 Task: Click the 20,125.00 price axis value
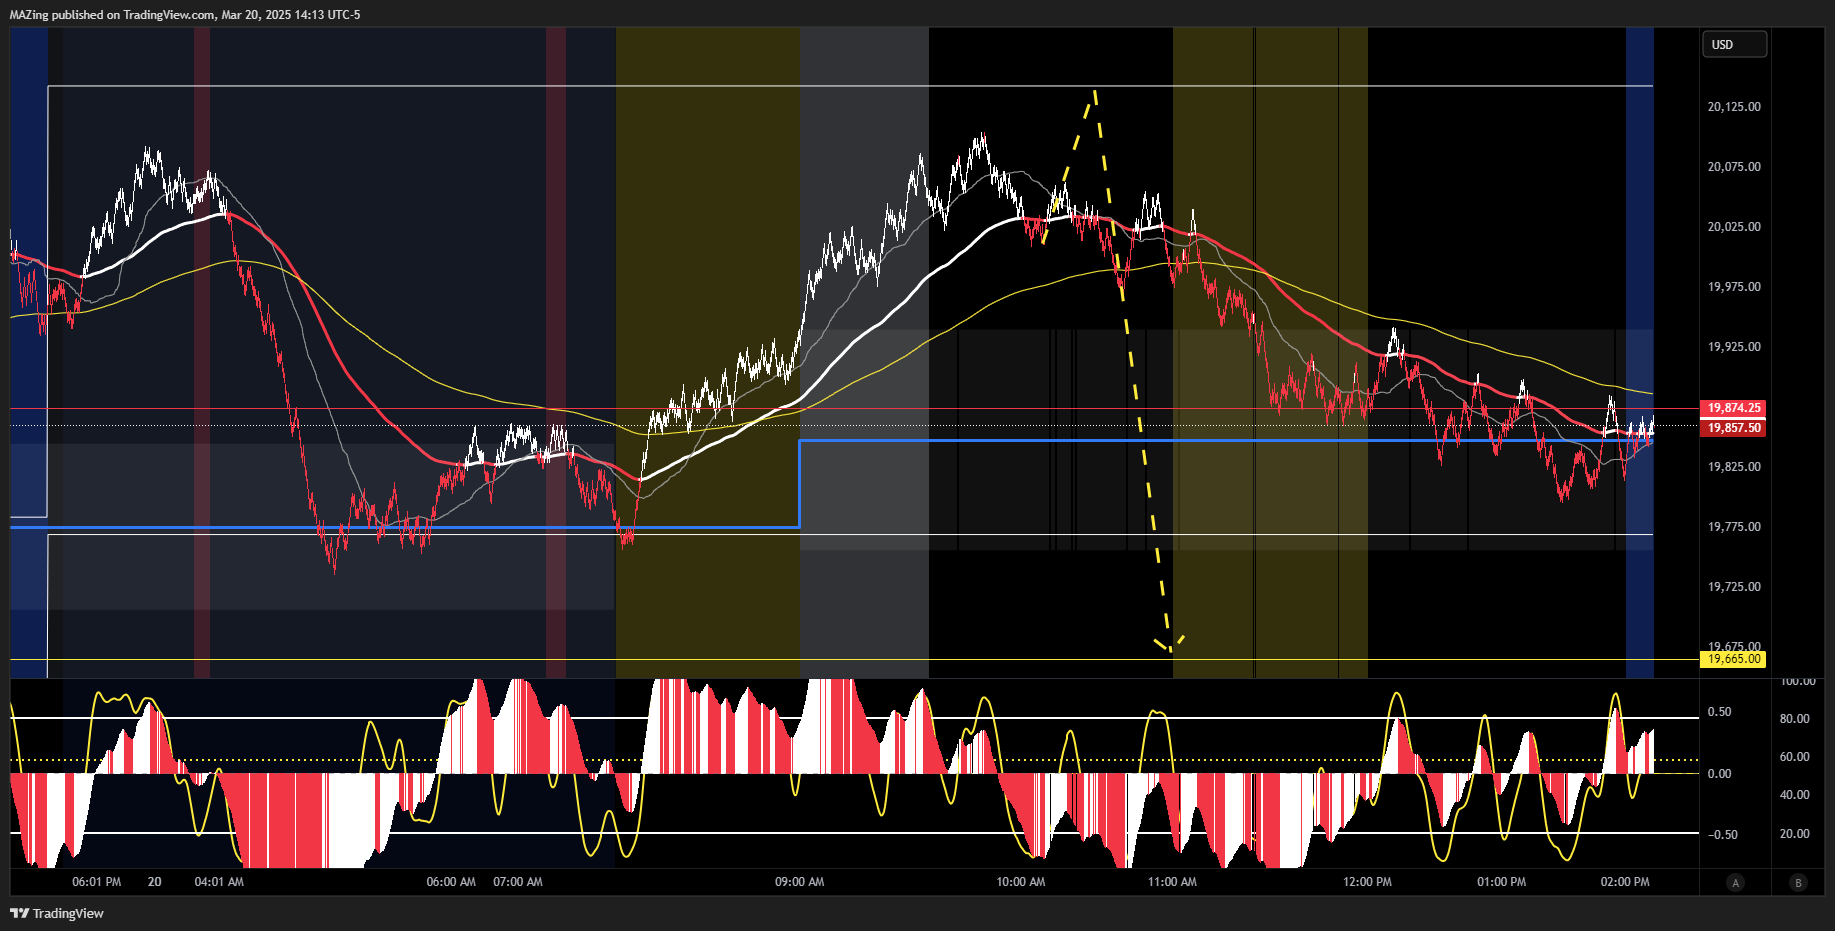[x=1734, y=107]
